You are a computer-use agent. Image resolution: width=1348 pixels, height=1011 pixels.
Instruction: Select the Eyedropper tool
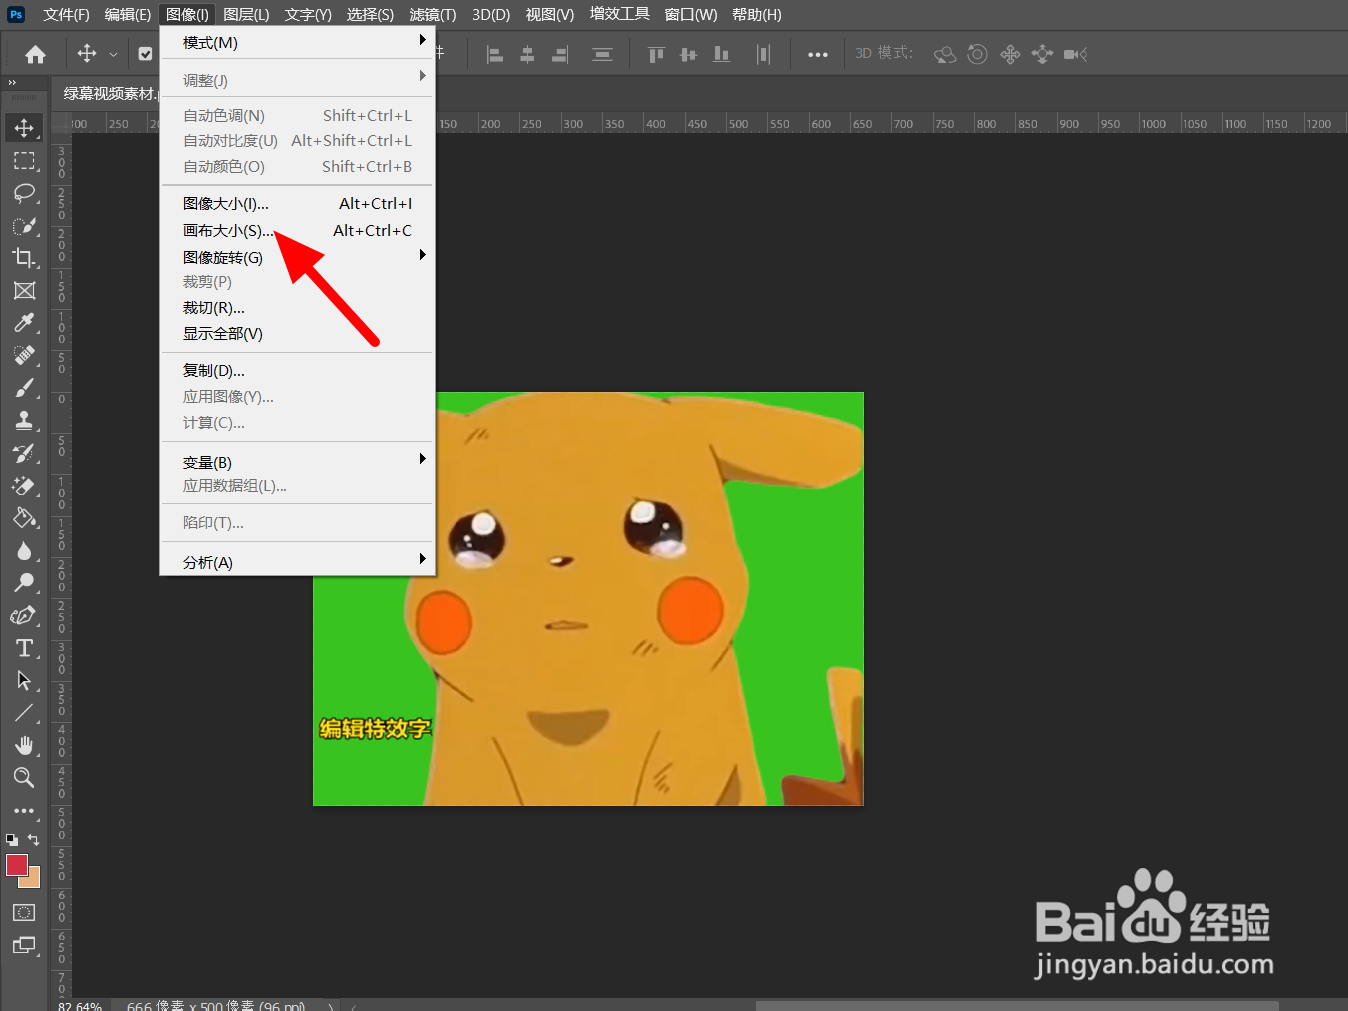(24, 323)
